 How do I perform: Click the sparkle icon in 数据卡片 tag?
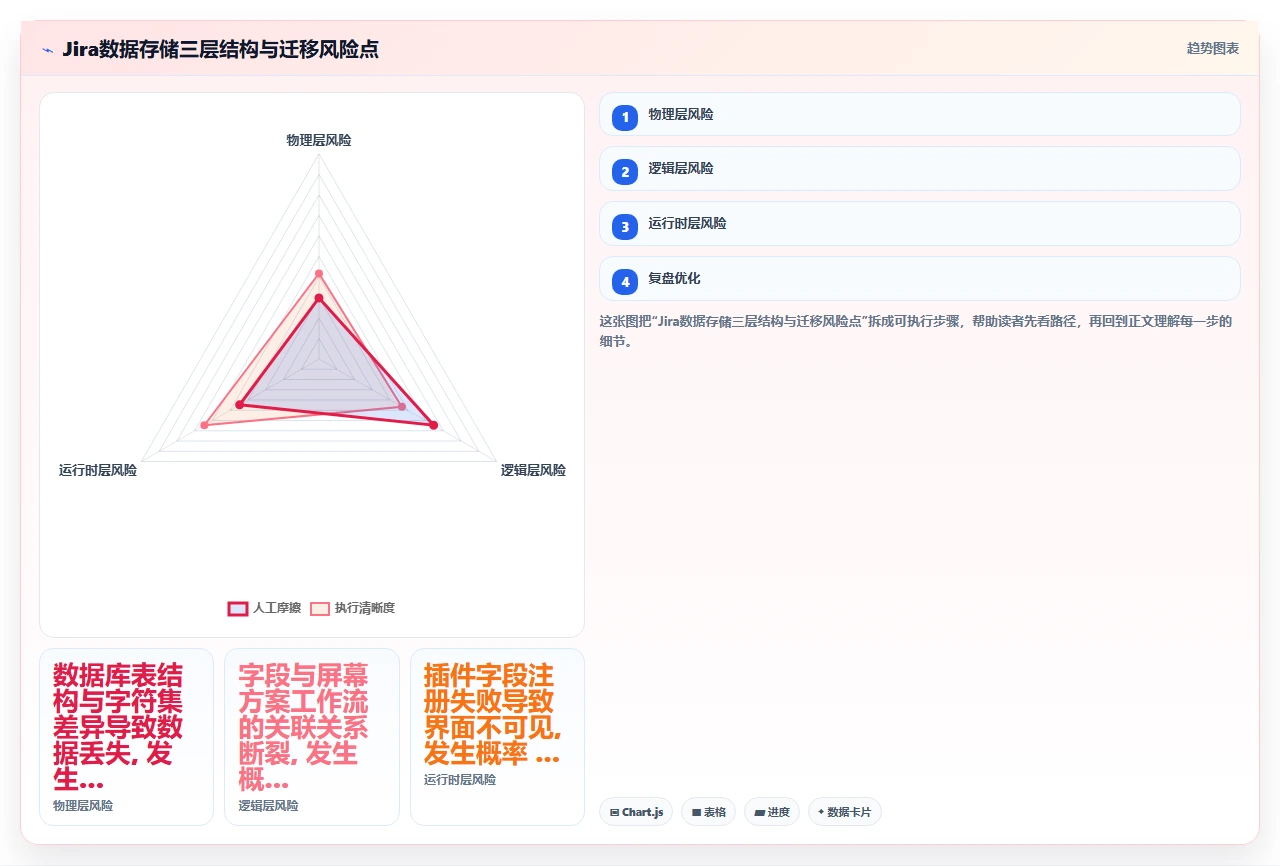(821, 812)
